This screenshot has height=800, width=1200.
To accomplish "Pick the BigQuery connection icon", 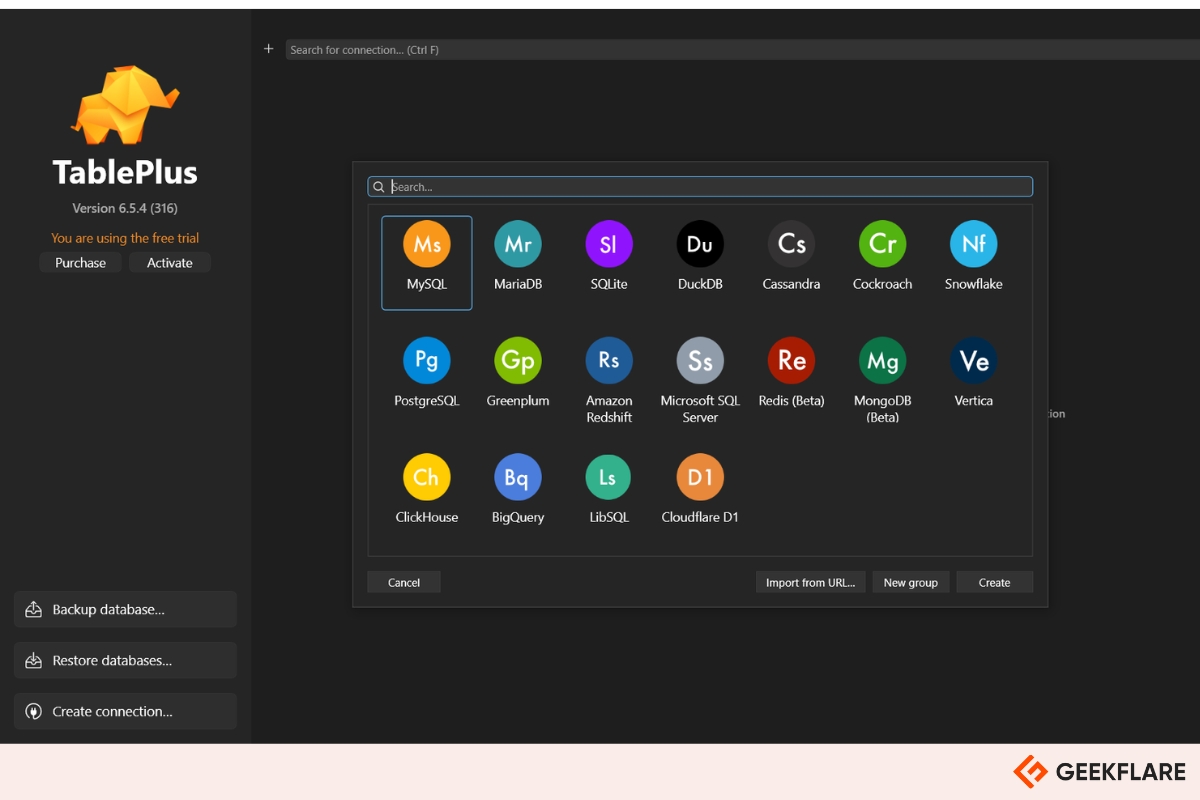I will pyautogui.click(x=518, y=478).
